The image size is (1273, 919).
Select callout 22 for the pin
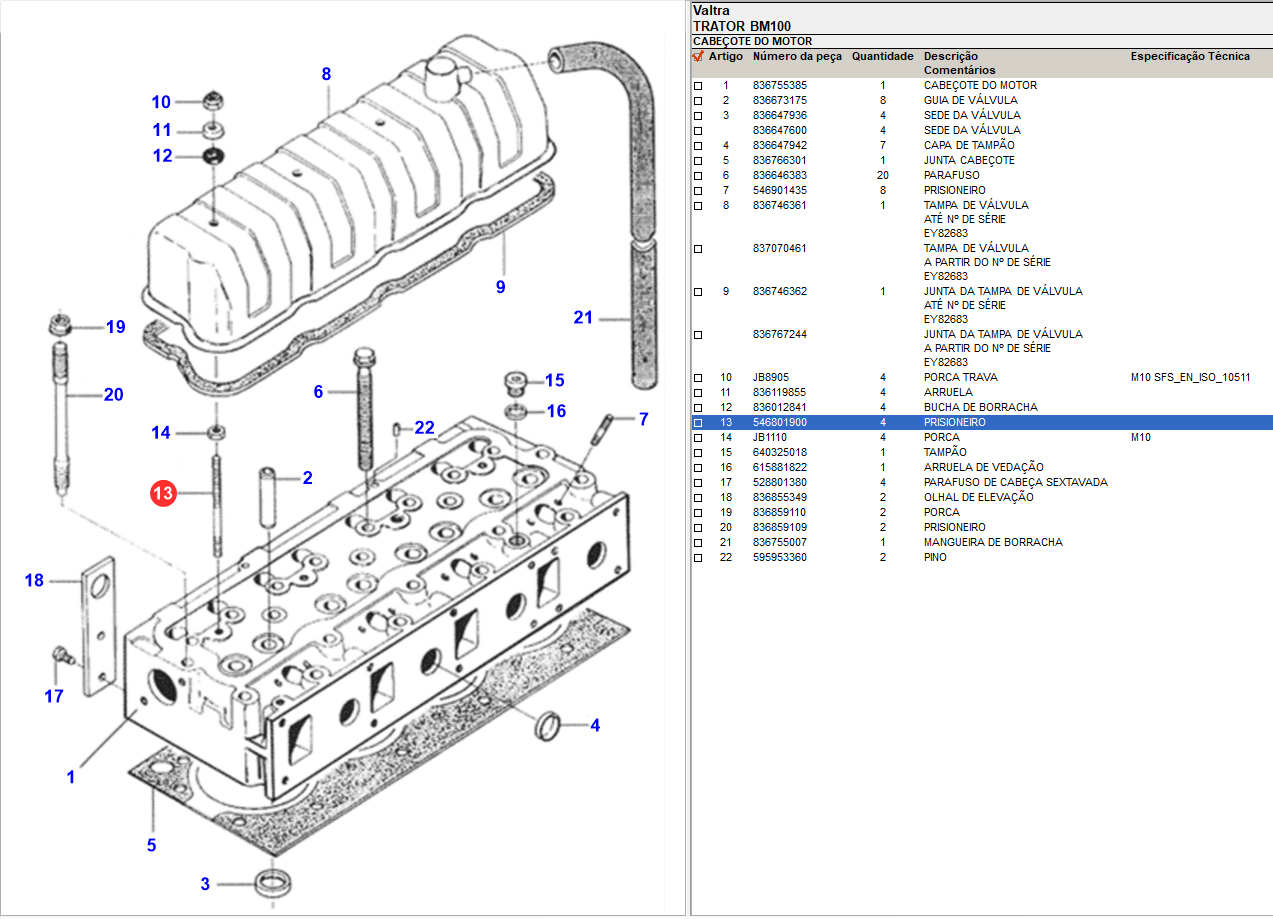(425, 428)
